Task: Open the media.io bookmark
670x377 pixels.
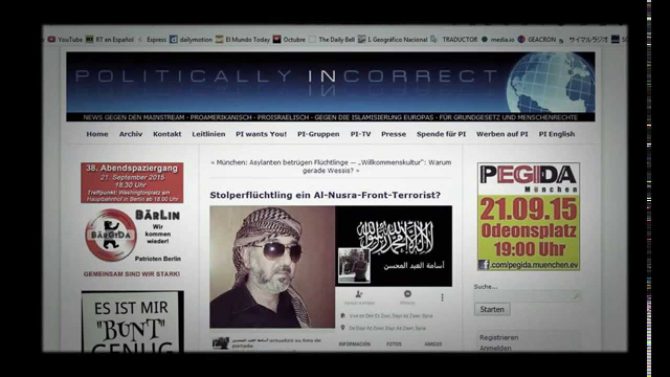Action: 498,39
